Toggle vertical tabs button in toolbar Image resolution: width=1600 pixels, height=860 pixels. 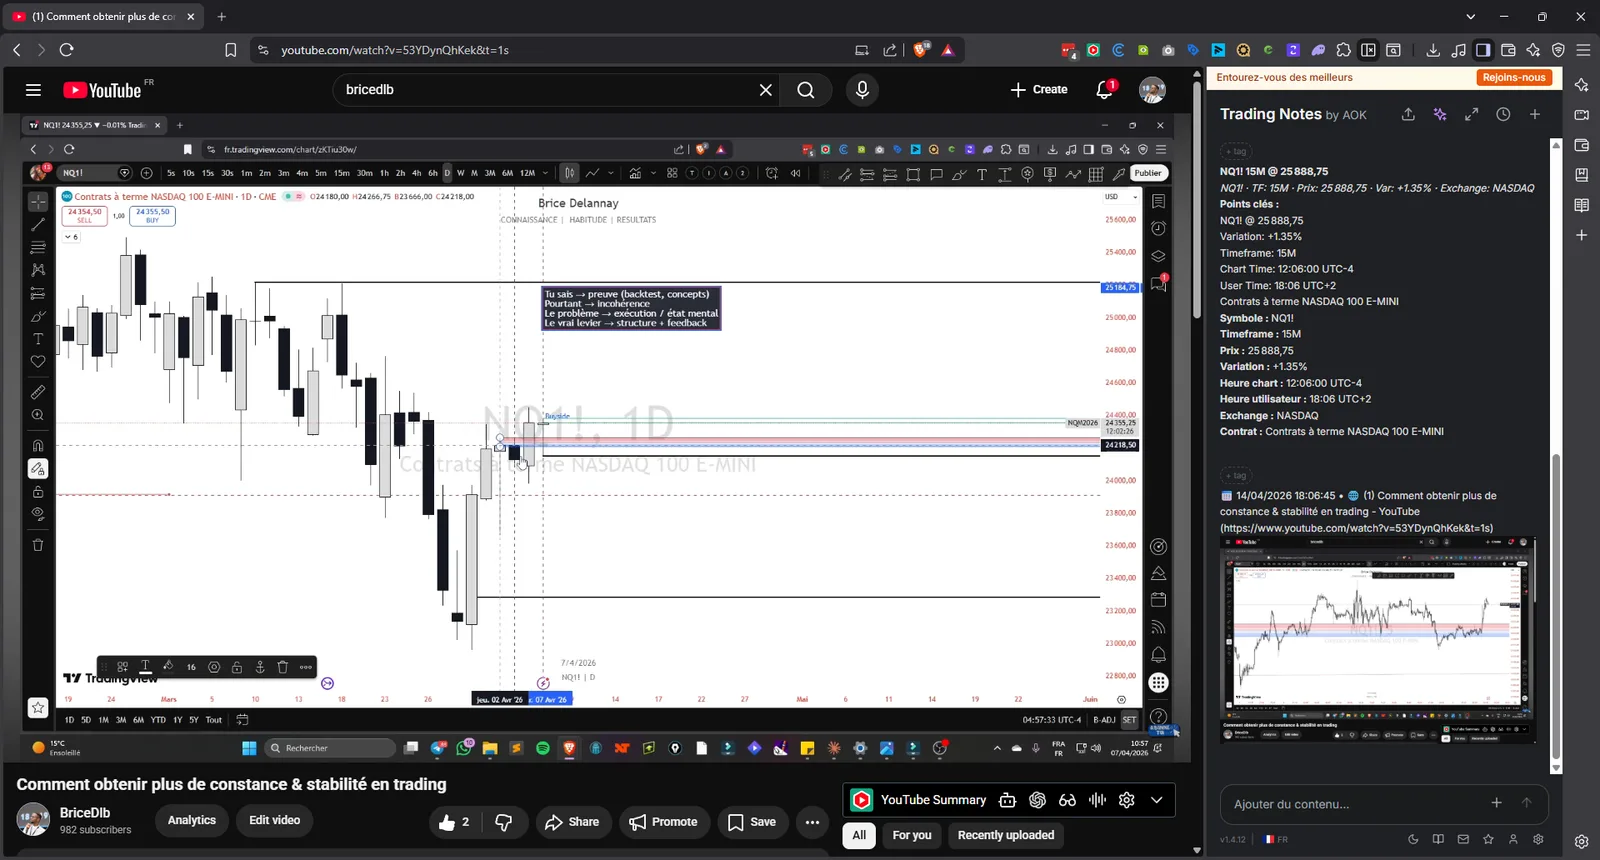coord(1368,50)
